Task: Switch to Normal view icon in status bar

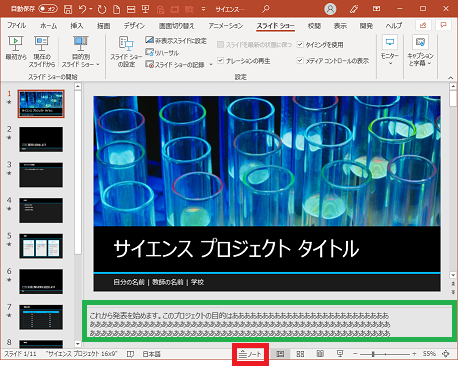Action: tap(280, 354)
